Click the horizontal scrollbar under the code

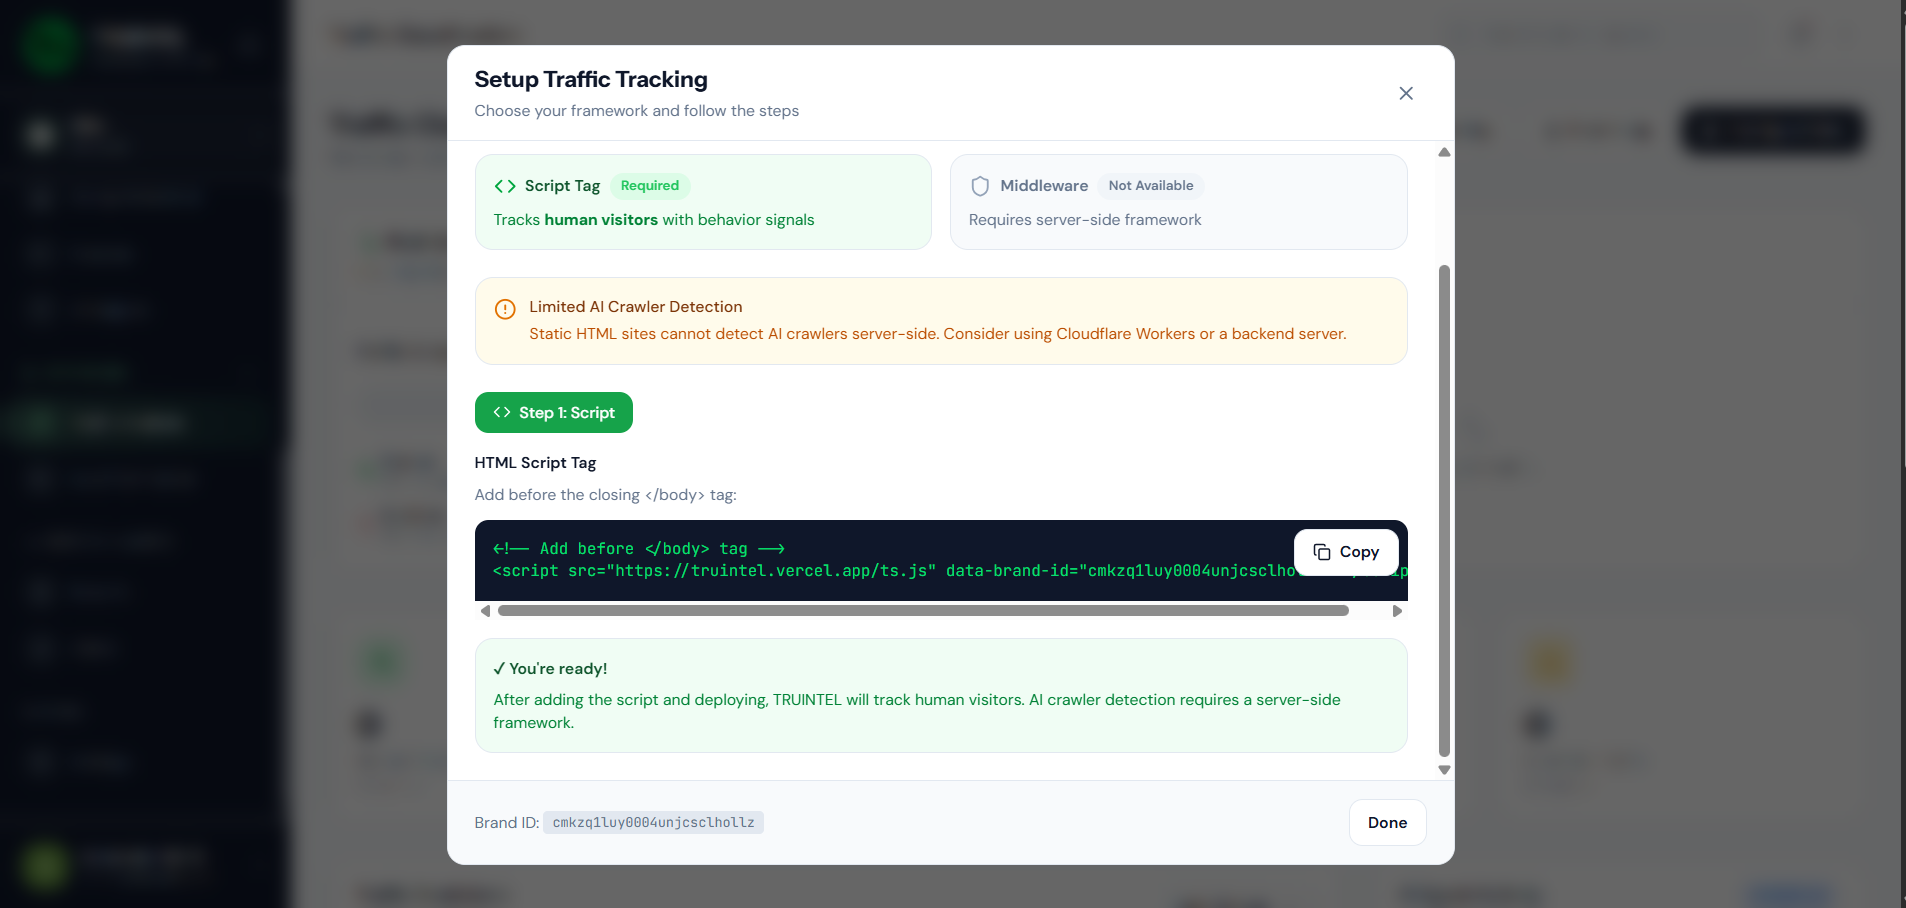[x=922, y=611]
